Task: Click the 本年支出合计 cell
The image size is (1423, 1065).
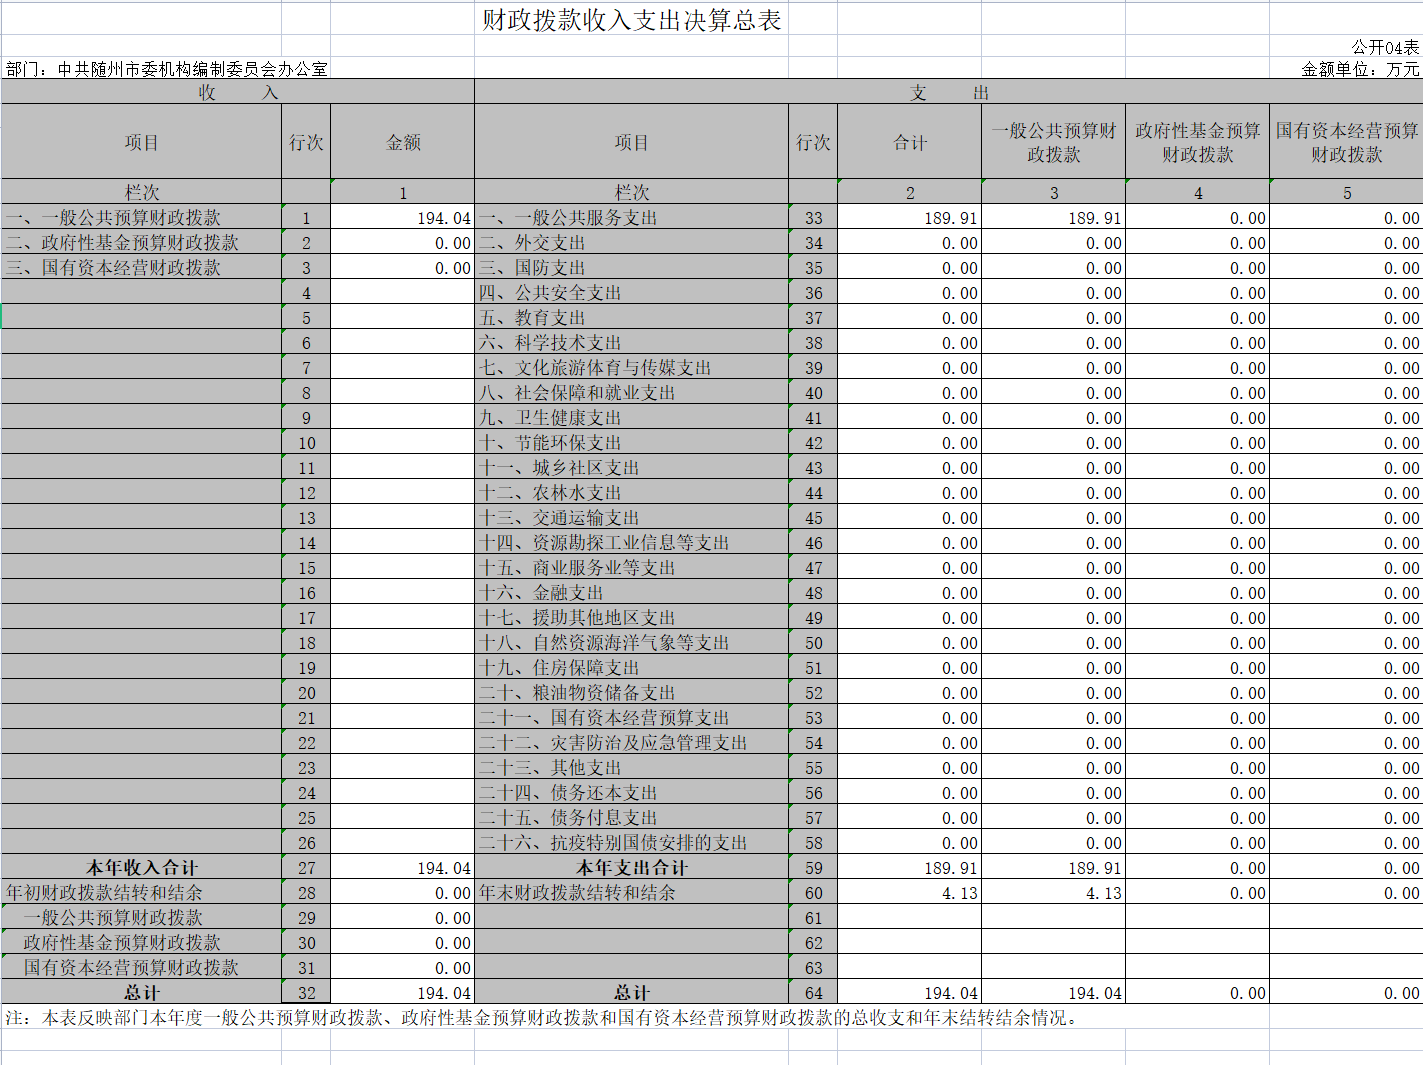Action: tap(631, 868)
